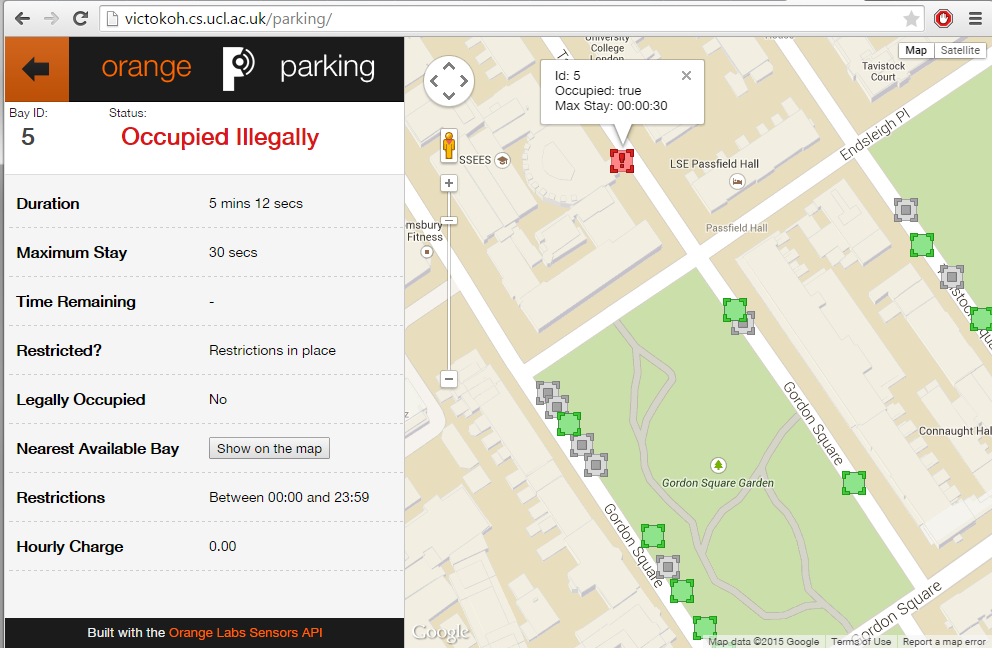
Task: Click Show on the map button
Action: 270,448
